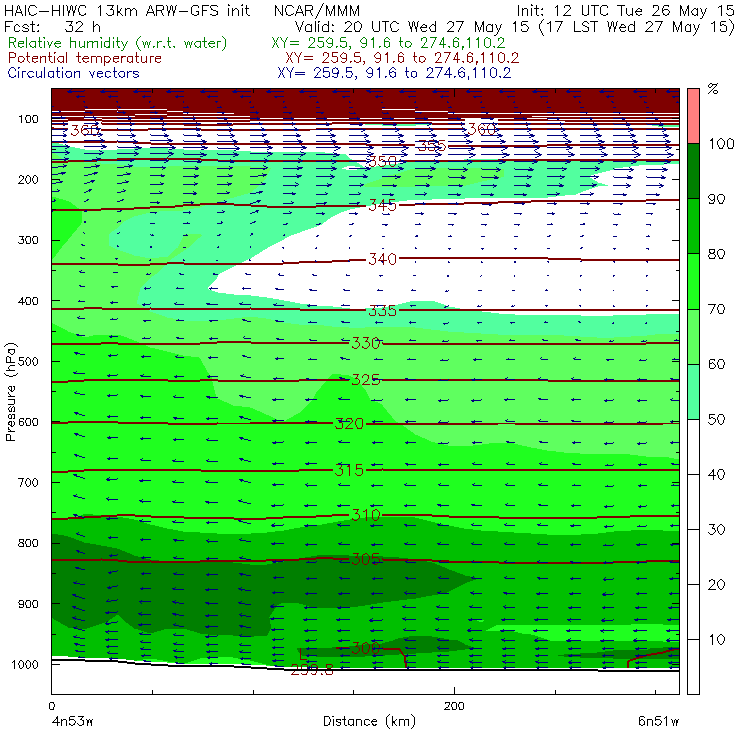
Task: Click the '90' colorbar value label
Action: click(x=716, y=199)
